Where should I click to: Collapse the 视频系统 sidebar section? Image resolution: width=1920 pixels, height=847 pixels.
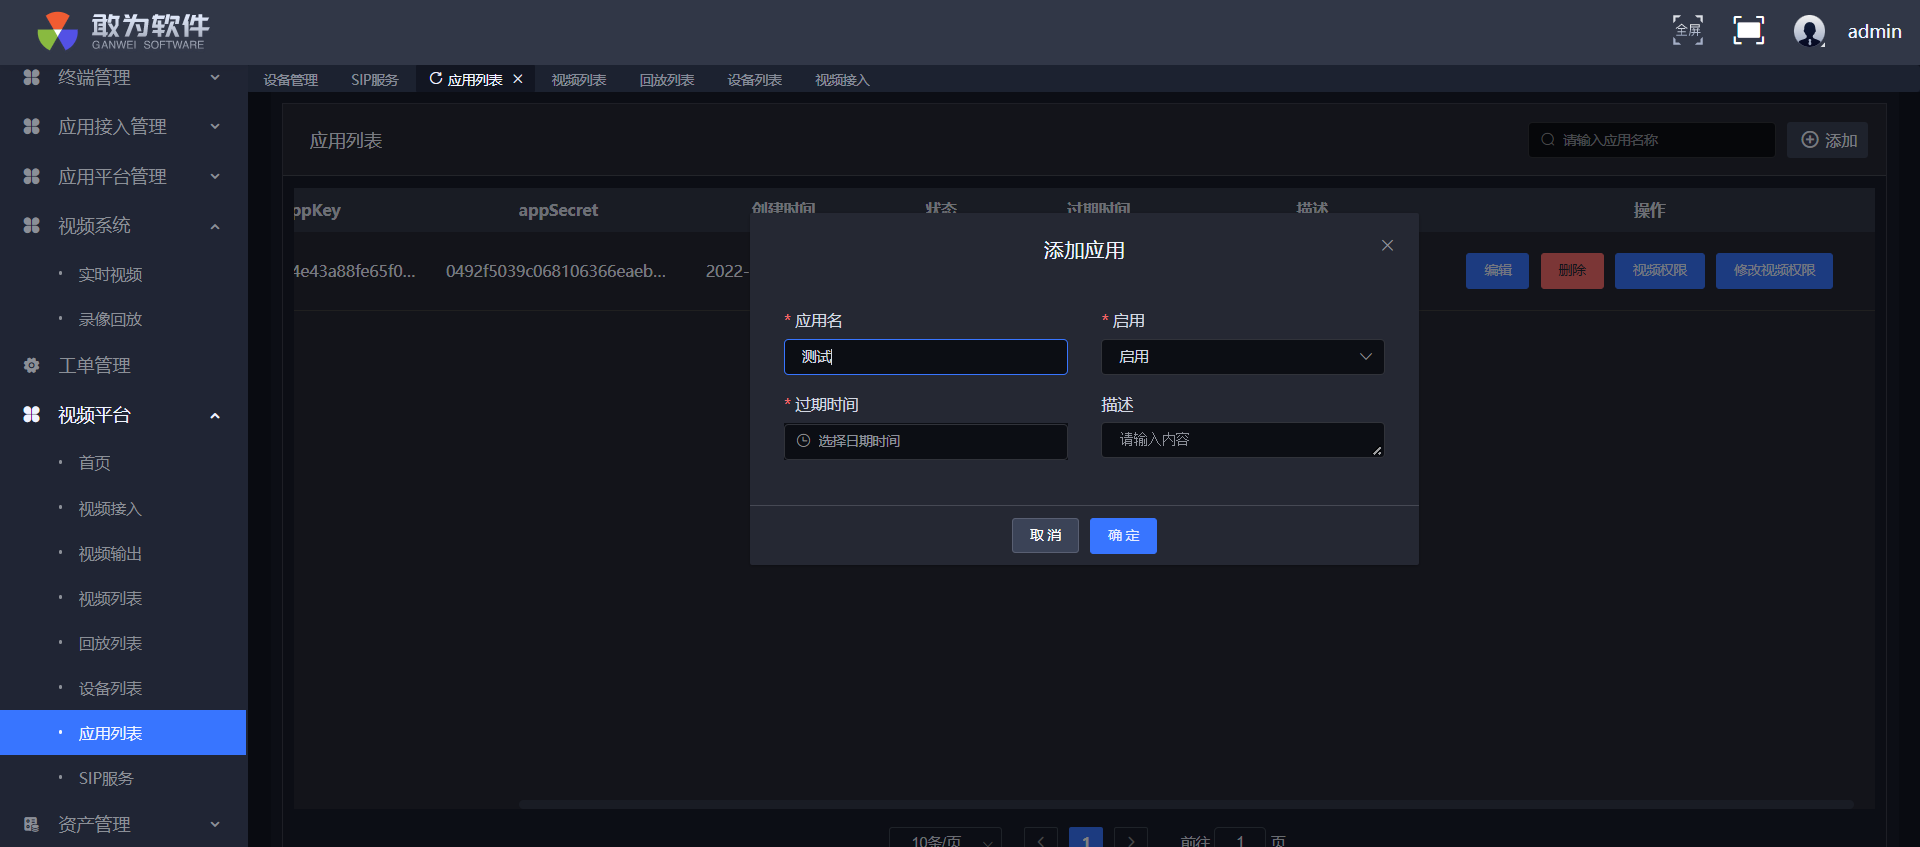214,227
